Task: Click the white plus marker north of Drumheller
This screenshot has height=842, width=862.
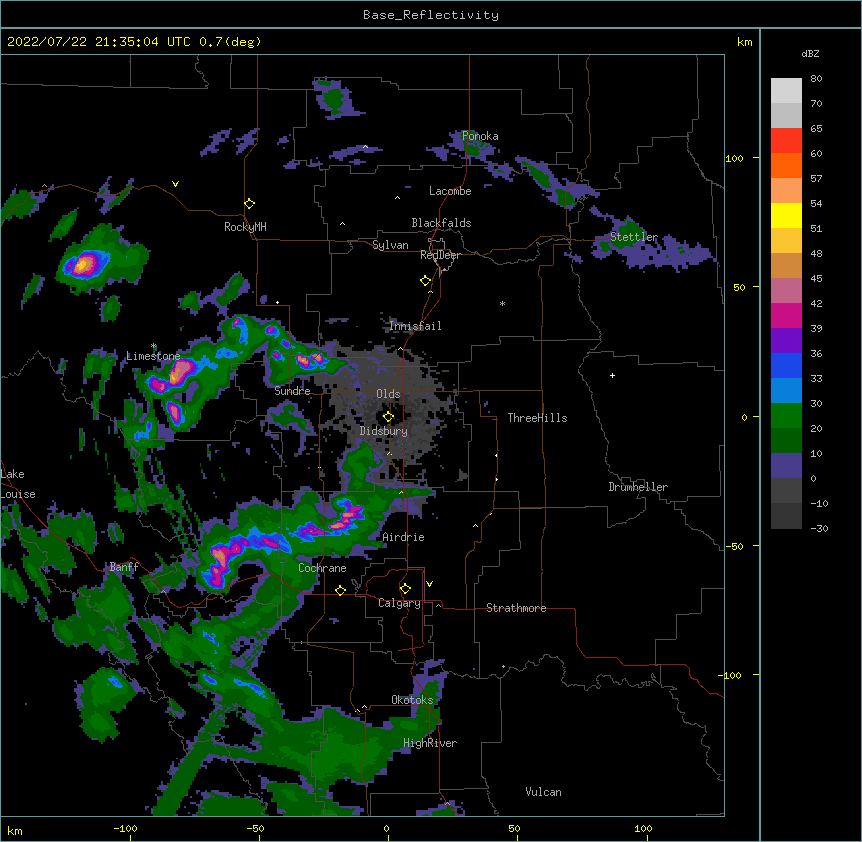Action: (x=612, y=375)
